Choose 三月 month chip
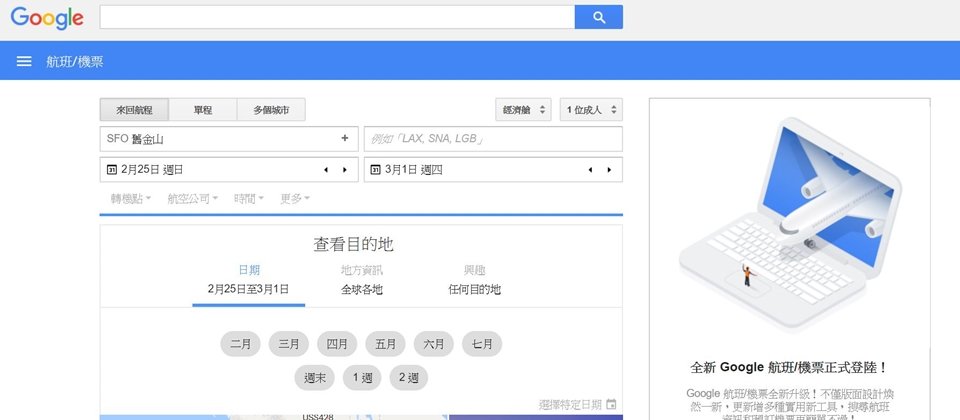This screenshot has width=960, height=420. [x=288, y=344]
